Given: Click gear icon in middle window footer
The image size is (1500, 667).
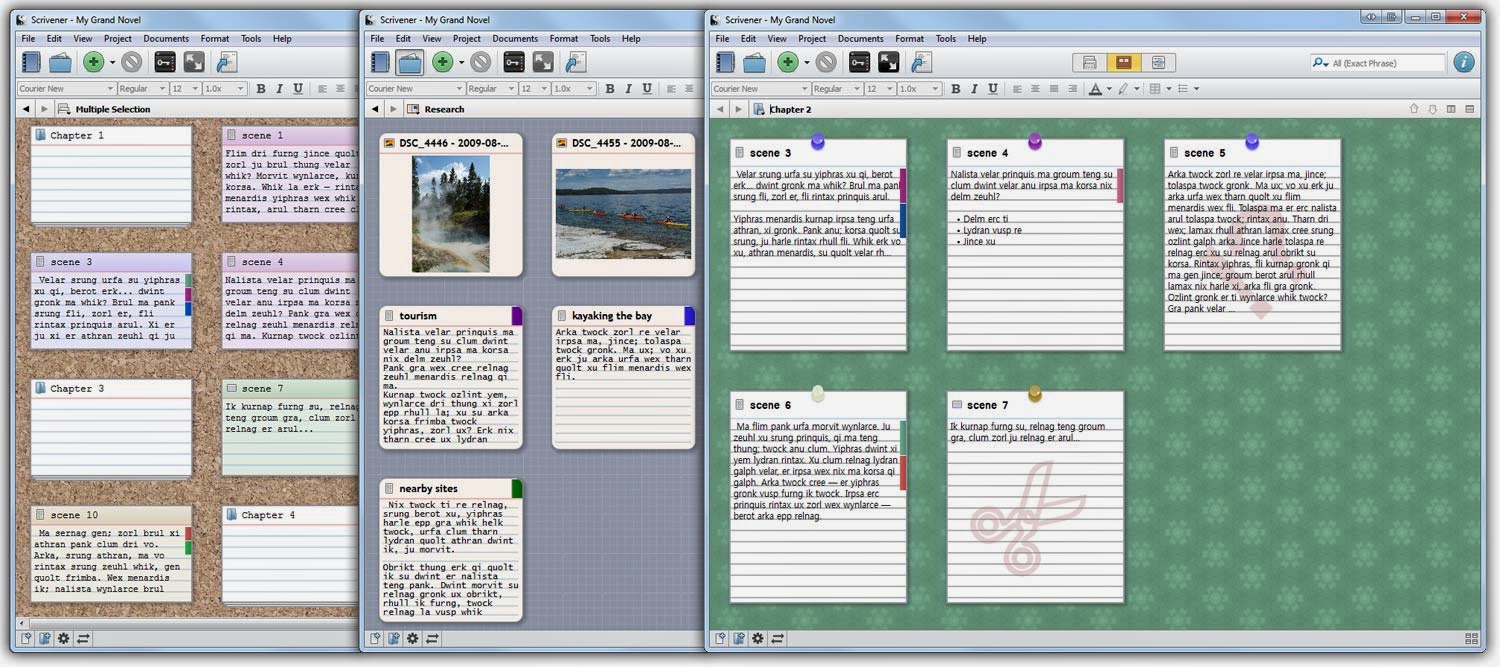Looking at the screenshot, I should (412, 638).
